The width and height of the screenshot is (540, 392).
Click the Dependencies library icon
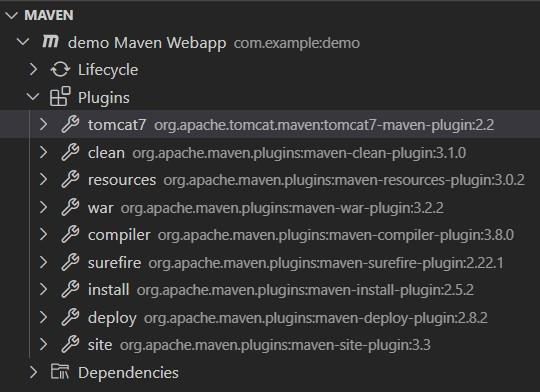pos(60,372)
